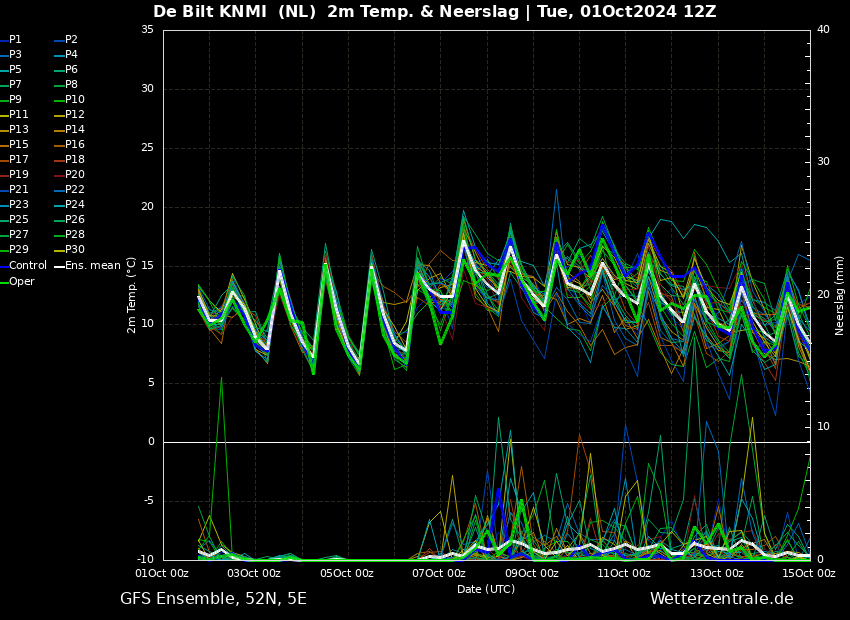The image size is (850, 620).
Task: Select the 07Oct 00z date tick
Action: pos(440,574)
